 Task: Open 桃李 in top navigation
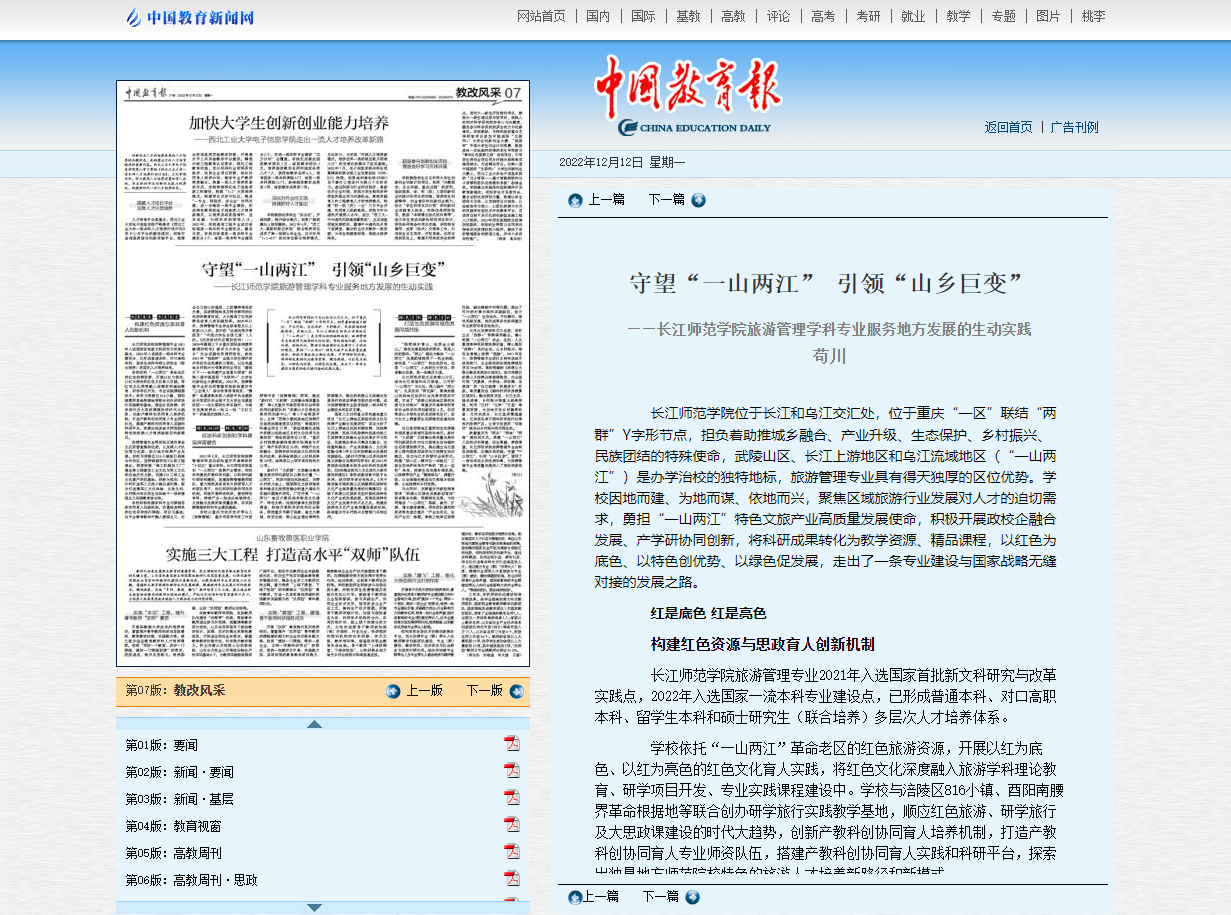click(x=1093, y=16)
